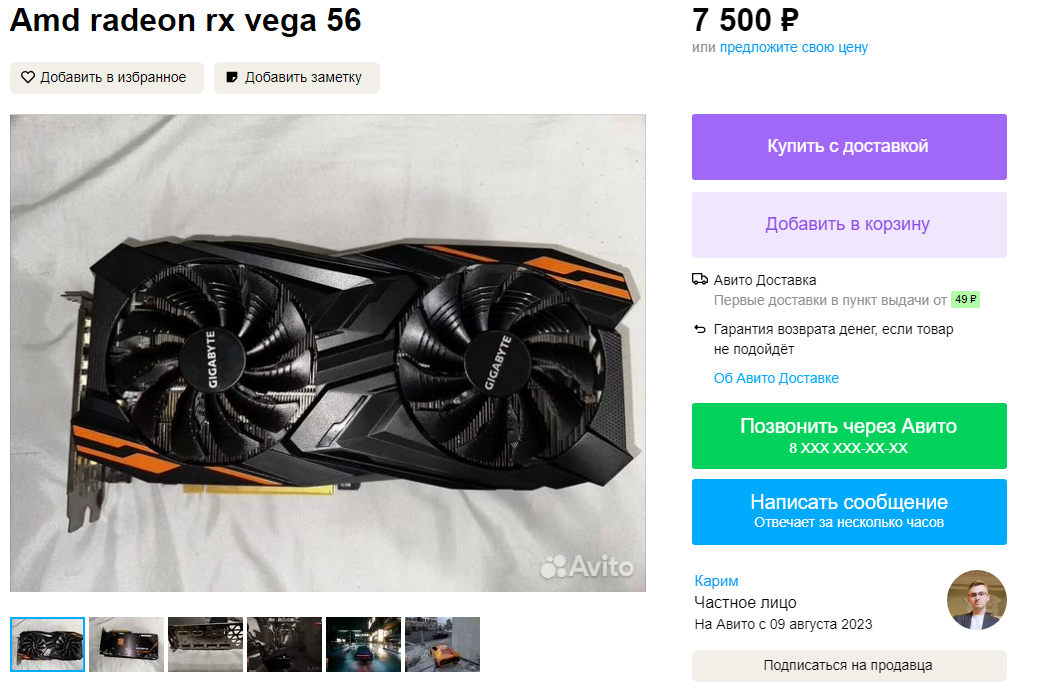This screenshot has height=700, width=1044.
Task: Open seller profile link Карим
Action: click(x=716, y=581)
